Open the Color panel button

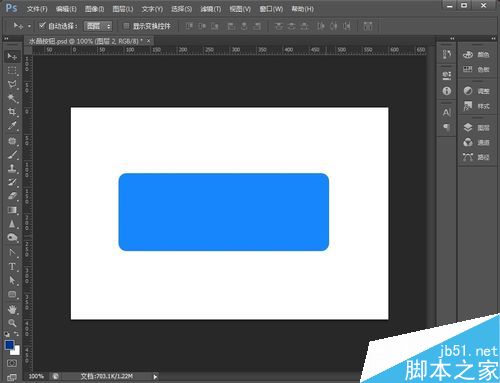477,54
